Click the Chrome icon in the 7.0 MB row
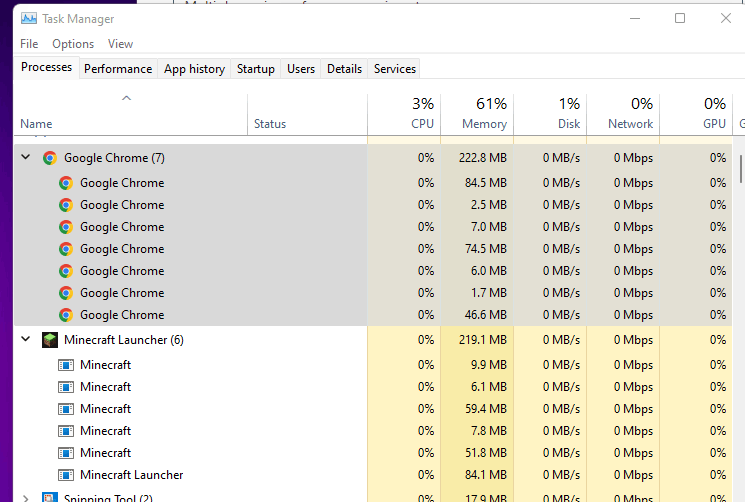This screenshot has width=745, height=502. (66, 227)
